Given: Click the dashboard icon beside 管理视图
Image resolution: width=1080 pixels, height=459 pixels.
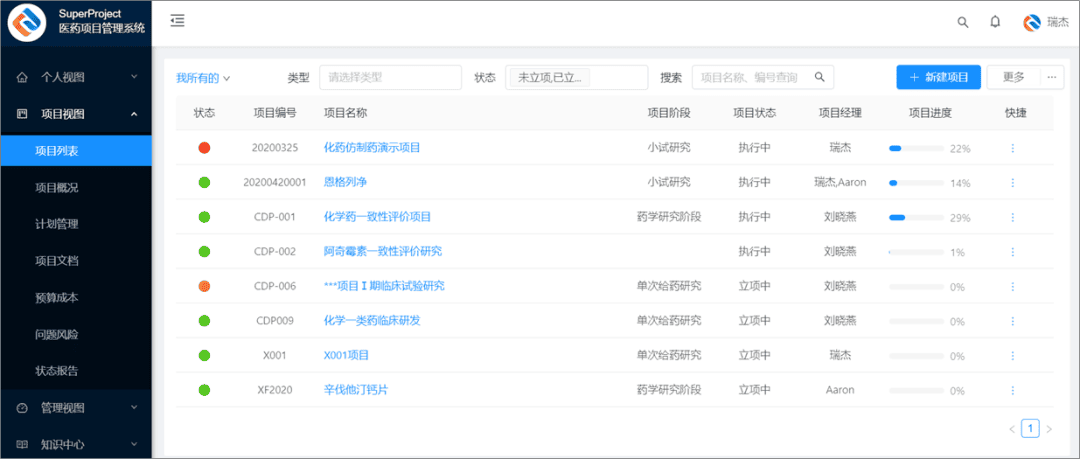Looking at the screenshot, I should [x=21, y=408].
